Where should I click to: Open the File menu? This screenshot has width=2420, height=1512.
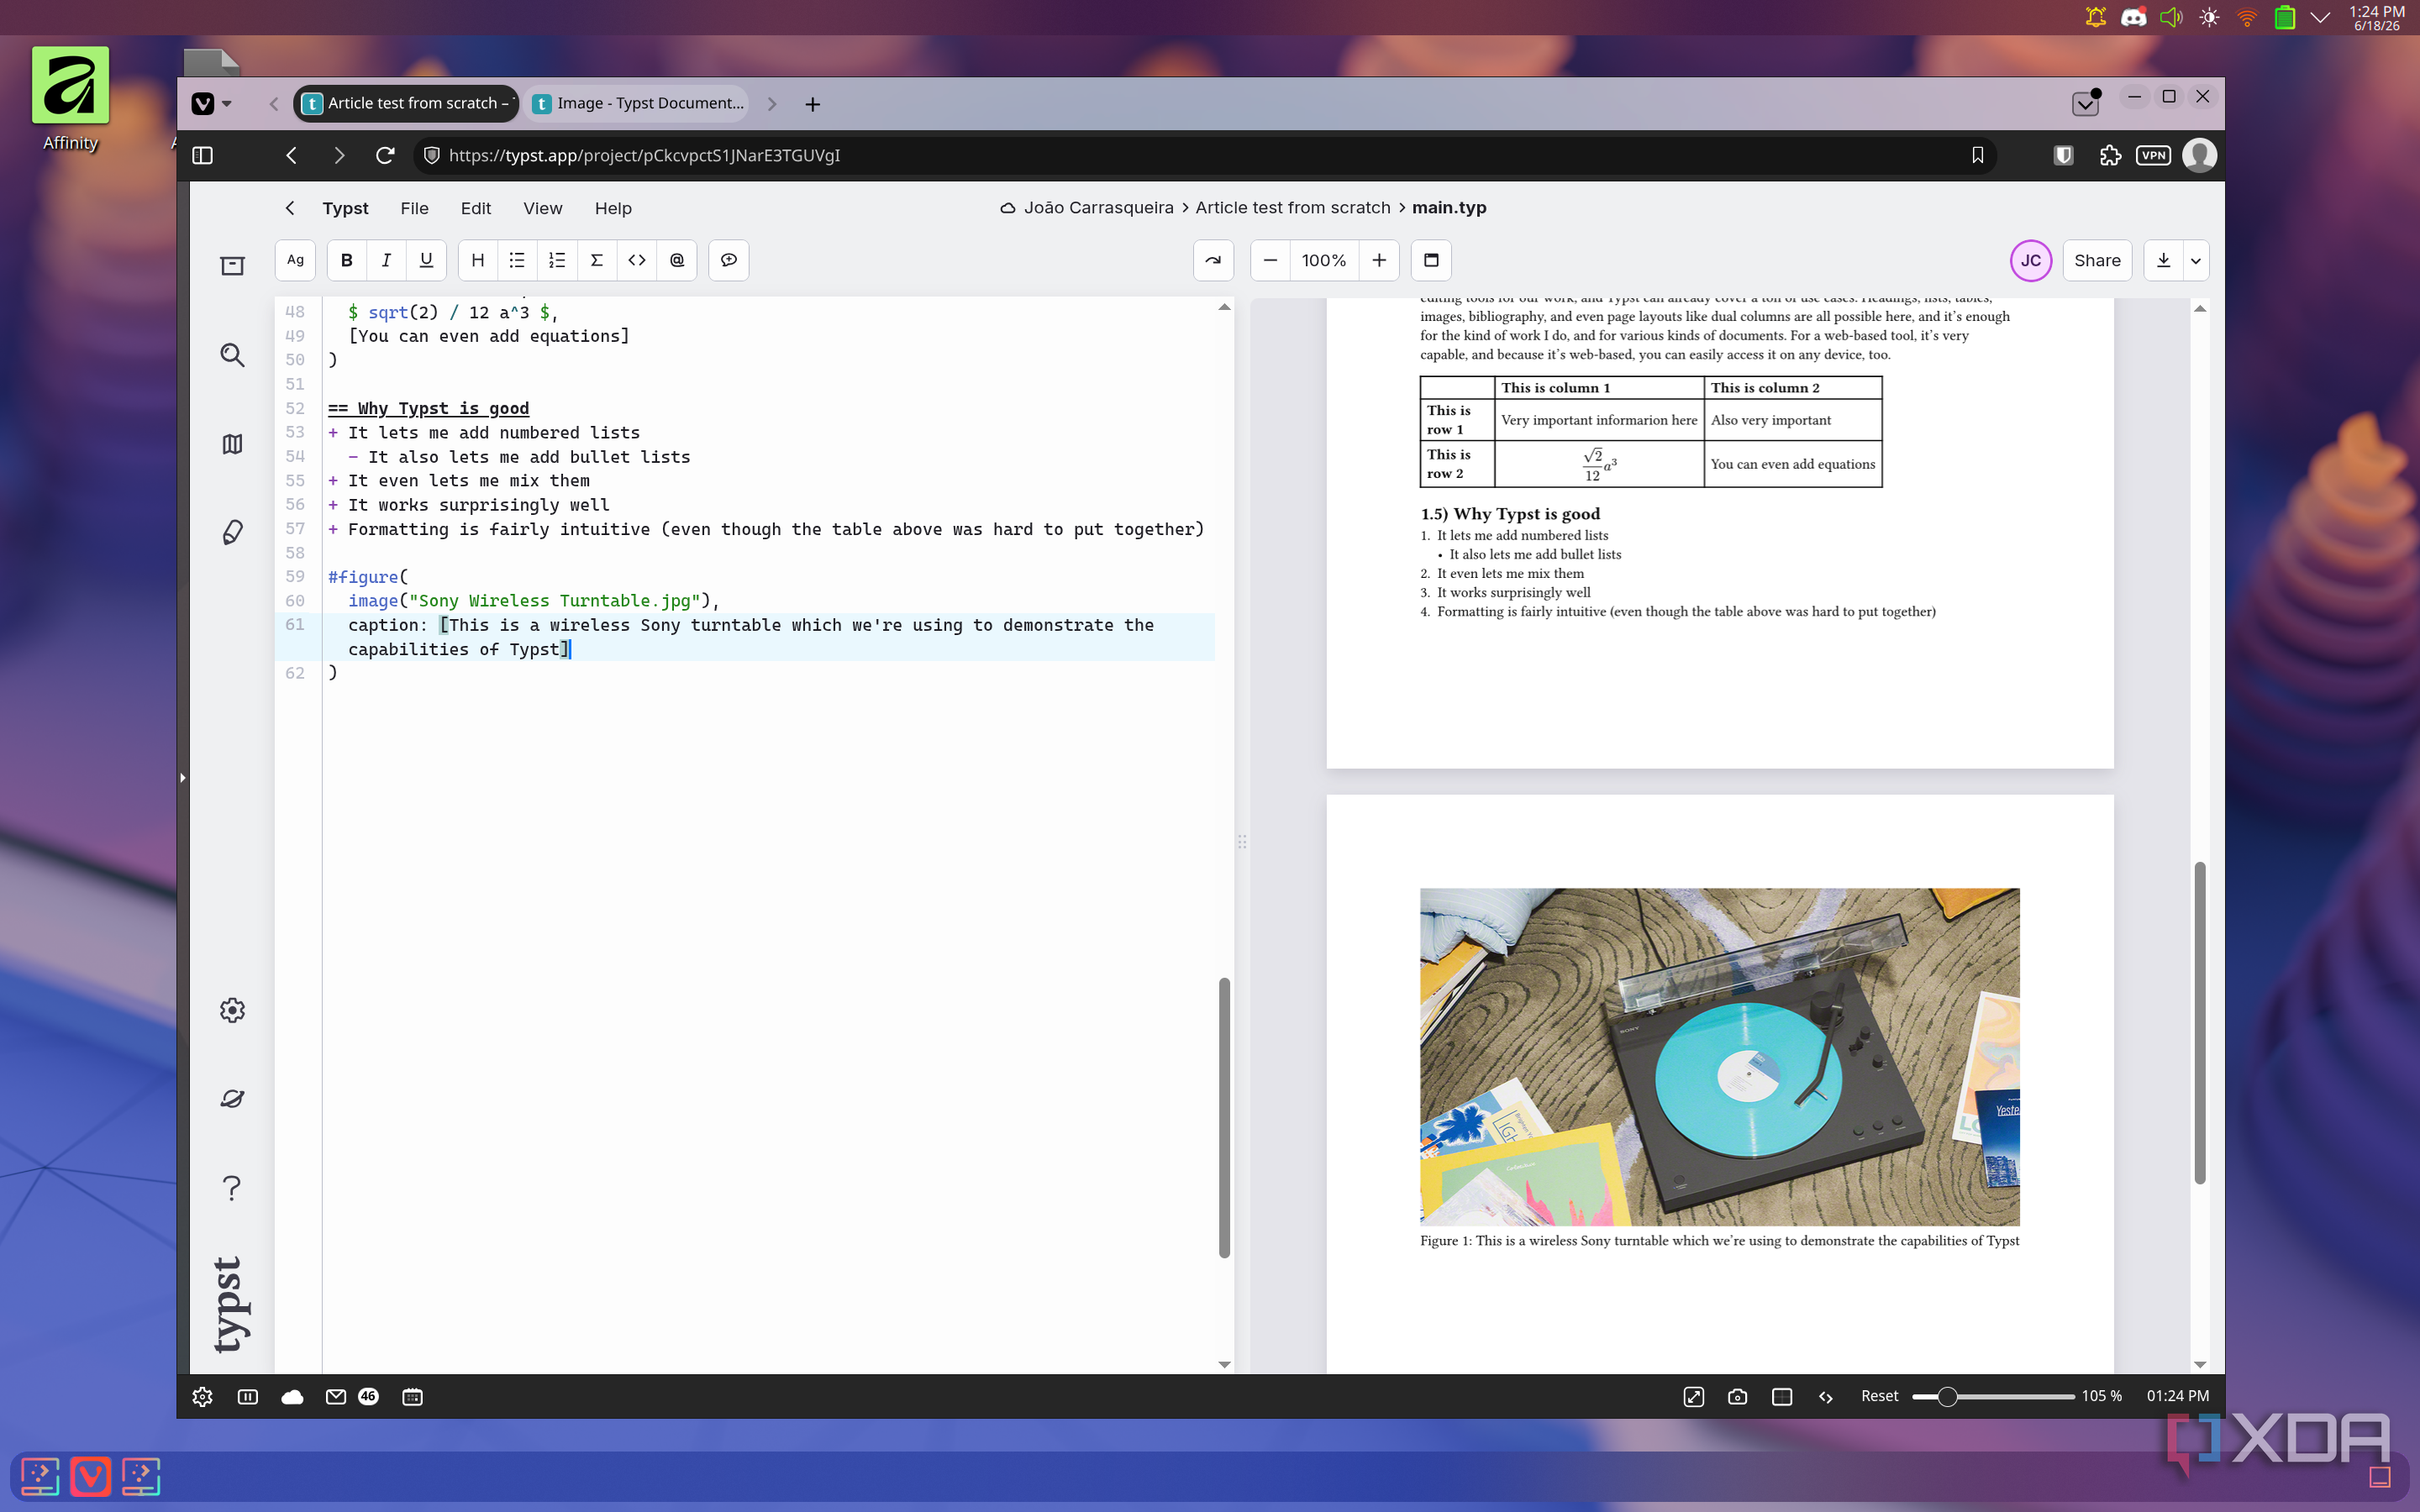coord(414,208)
